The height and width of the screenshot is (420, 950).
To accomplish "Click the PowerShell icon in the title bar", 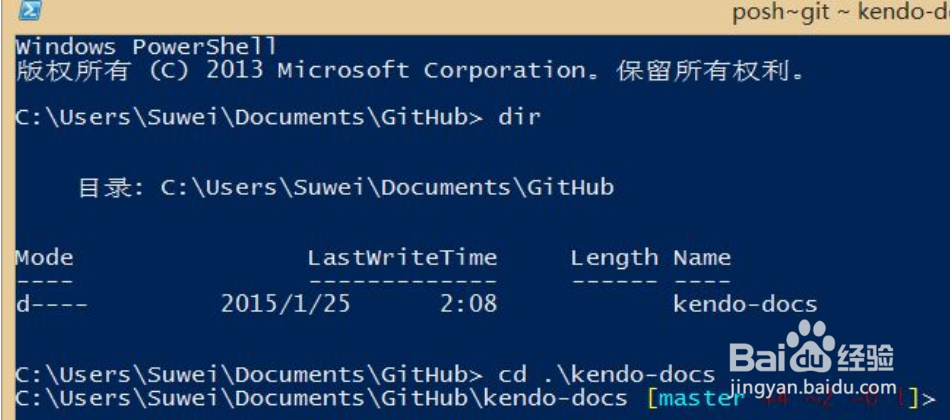I will coord(31,12).
